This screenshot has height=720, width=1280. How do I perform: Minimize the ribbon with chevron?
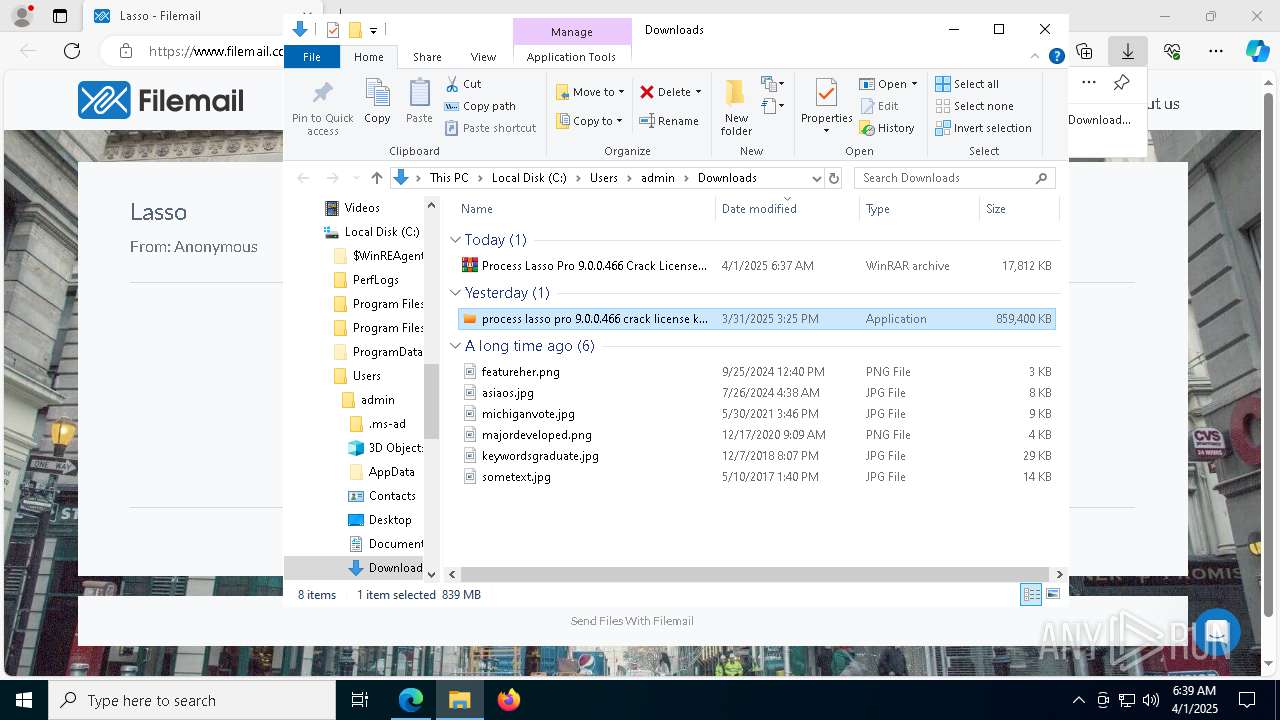[x=1035, y=57]
